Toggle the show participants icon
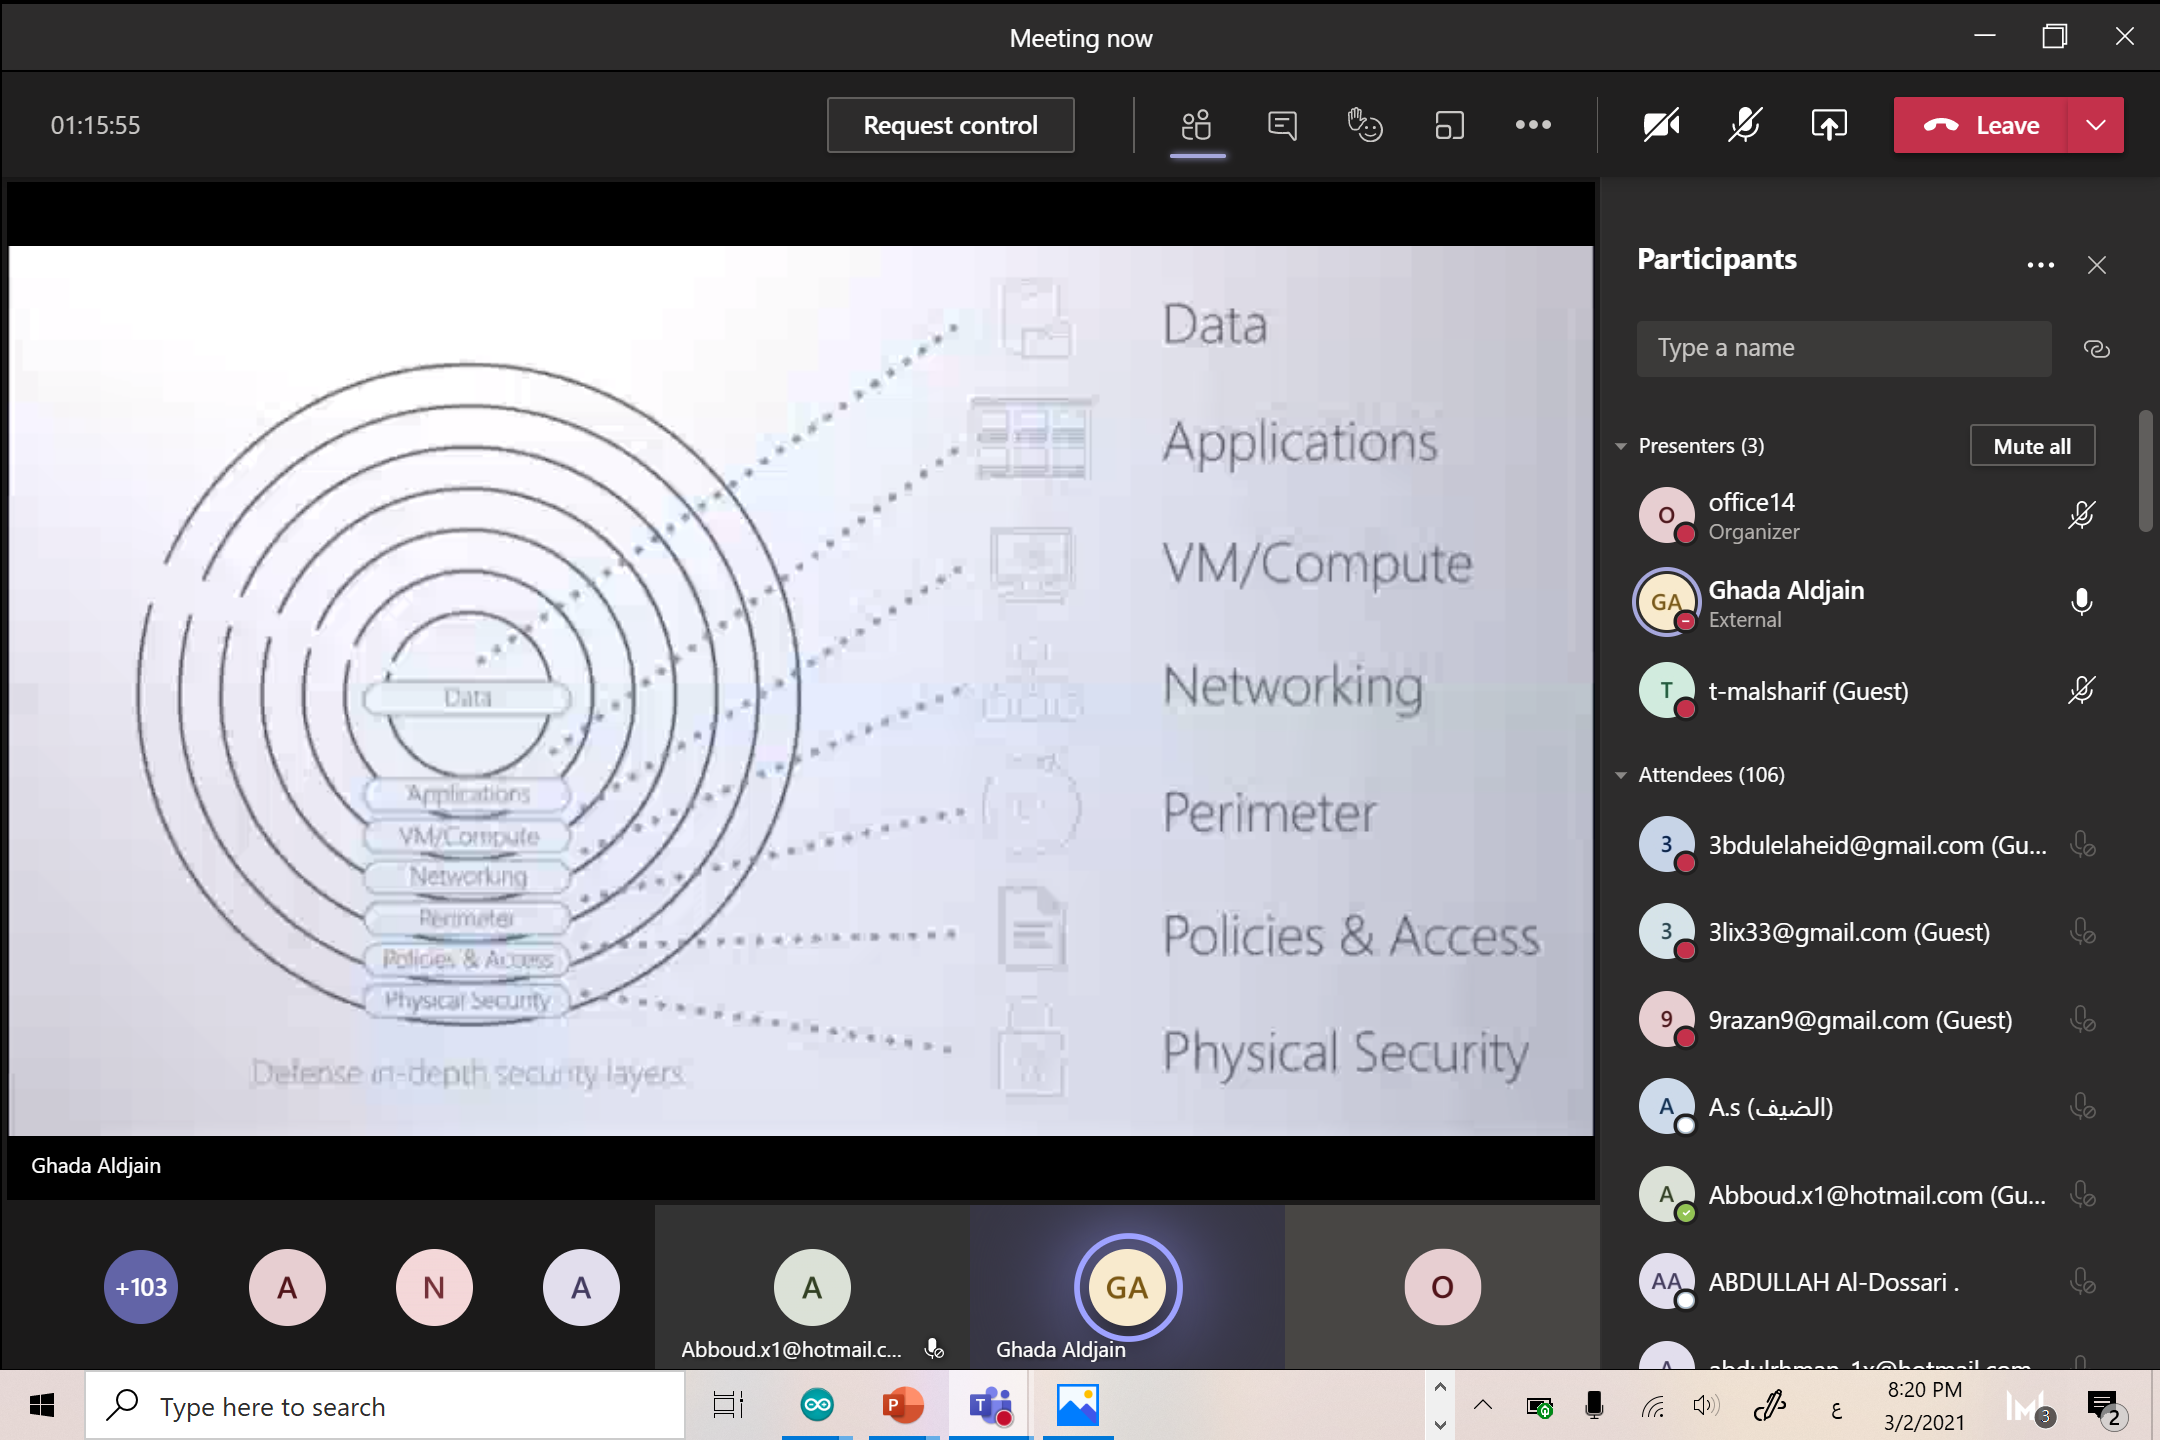Screen dimensions: 2160x1440 [x=1197, y=125]
